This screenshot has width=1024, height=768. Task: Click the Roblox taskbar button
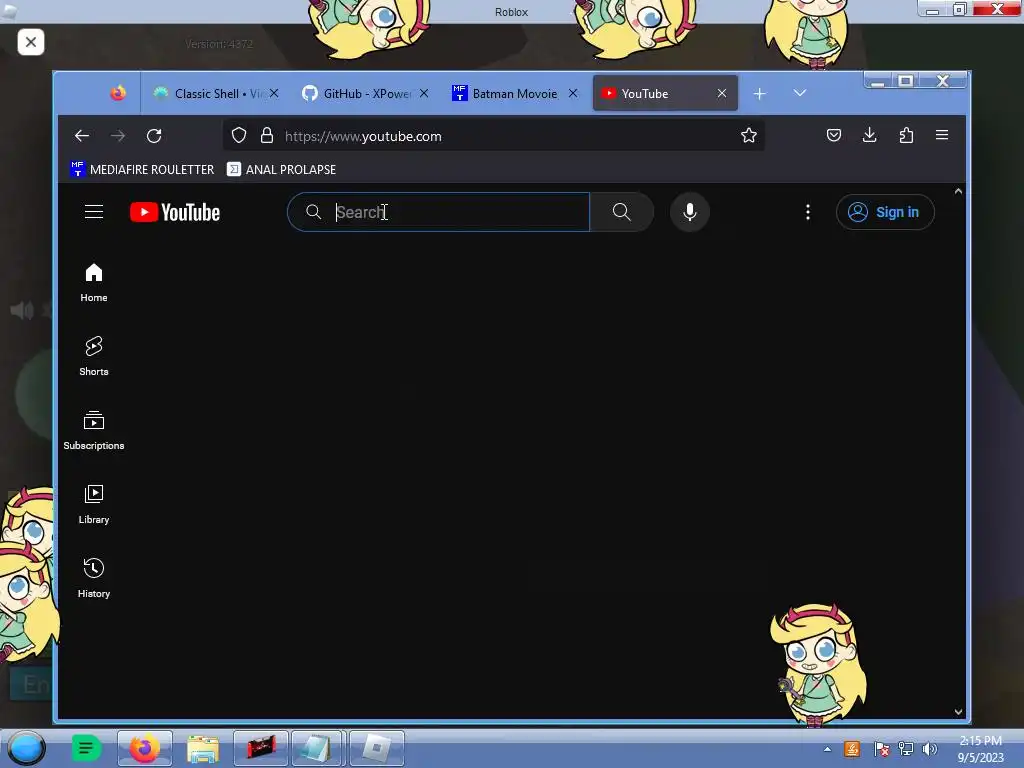(x=377, y=748)
